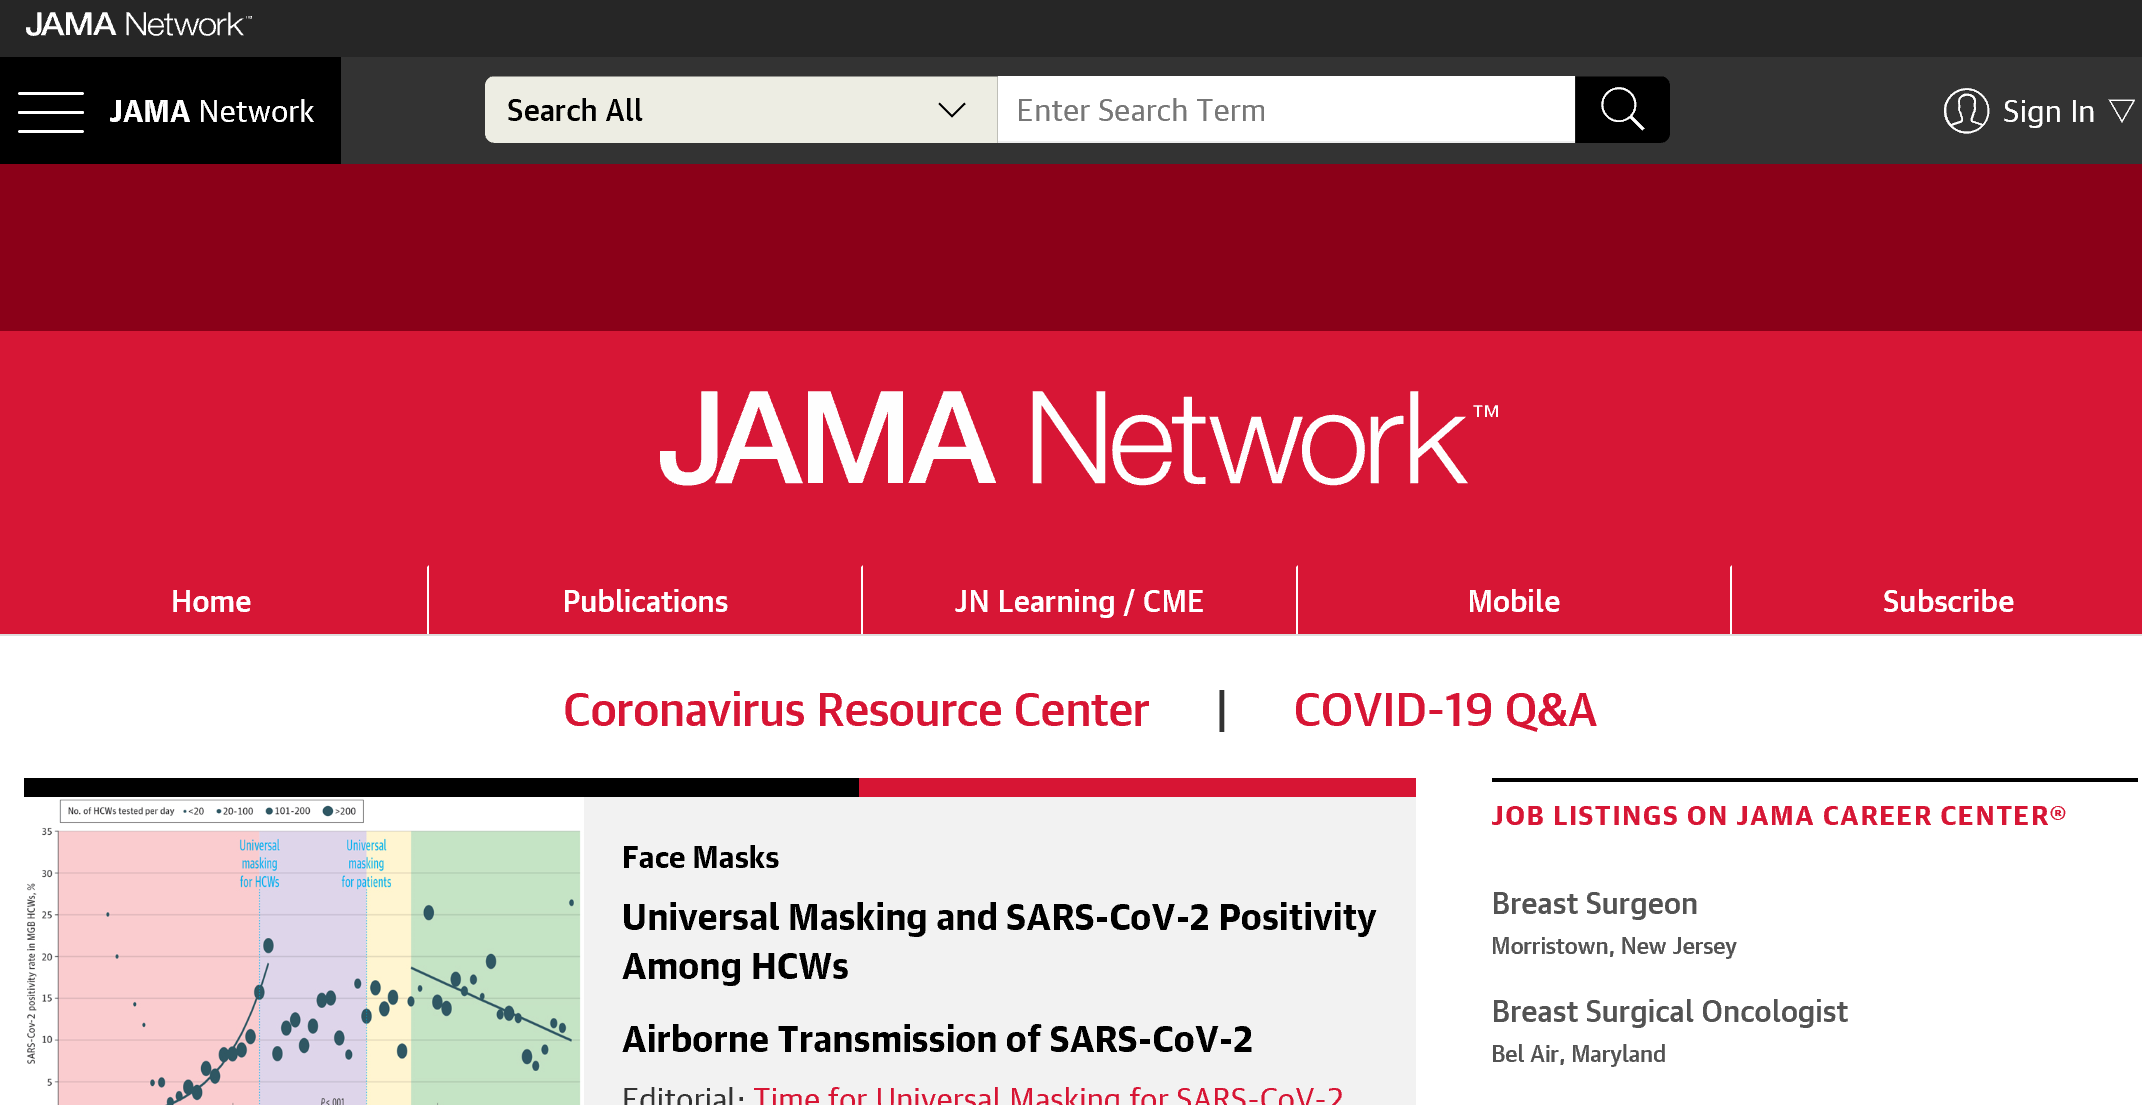Open the Breast Surgeon job listing
Image resolution: width=2142 pixels, height=1105 pixels.
click(1594, 904)
